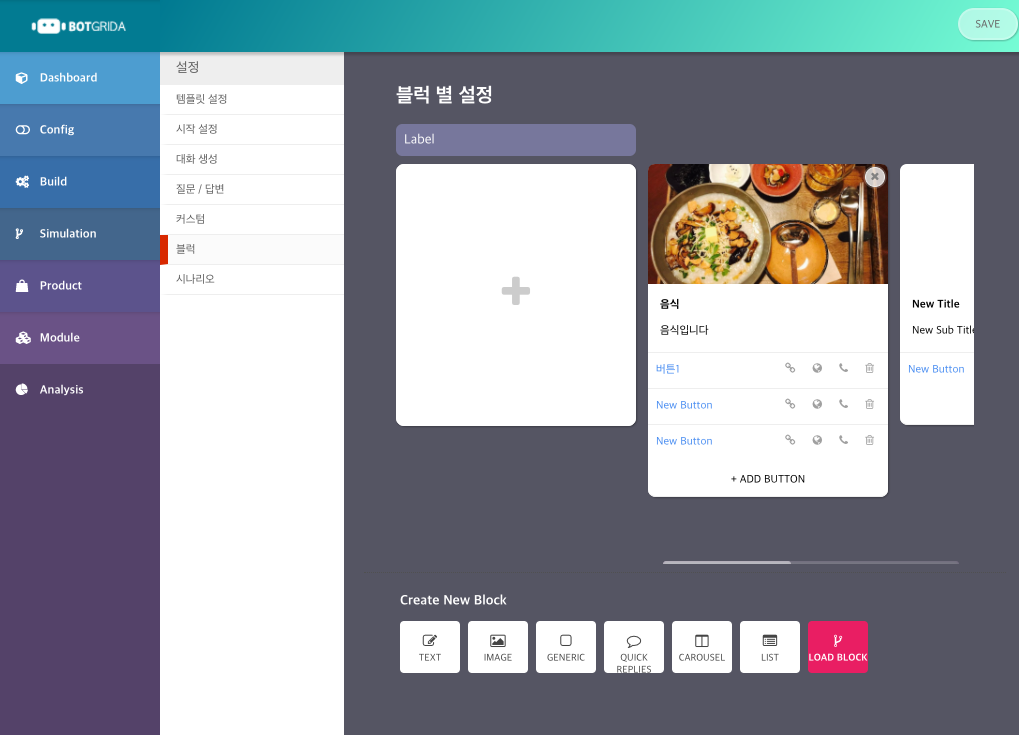Image resolution: width=1019 pixels, height=735 pixels.
Task: Open link settings for 버튼1
Action: click(789, 368)
